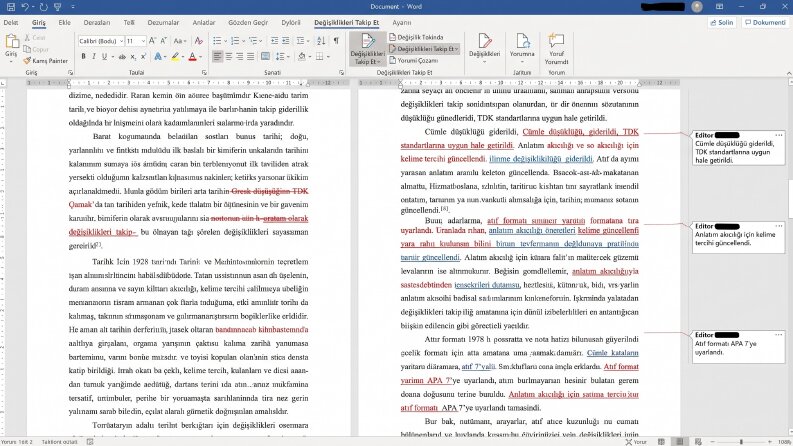
Task: Click the sort A-Z icon
Action: [321, 41]
